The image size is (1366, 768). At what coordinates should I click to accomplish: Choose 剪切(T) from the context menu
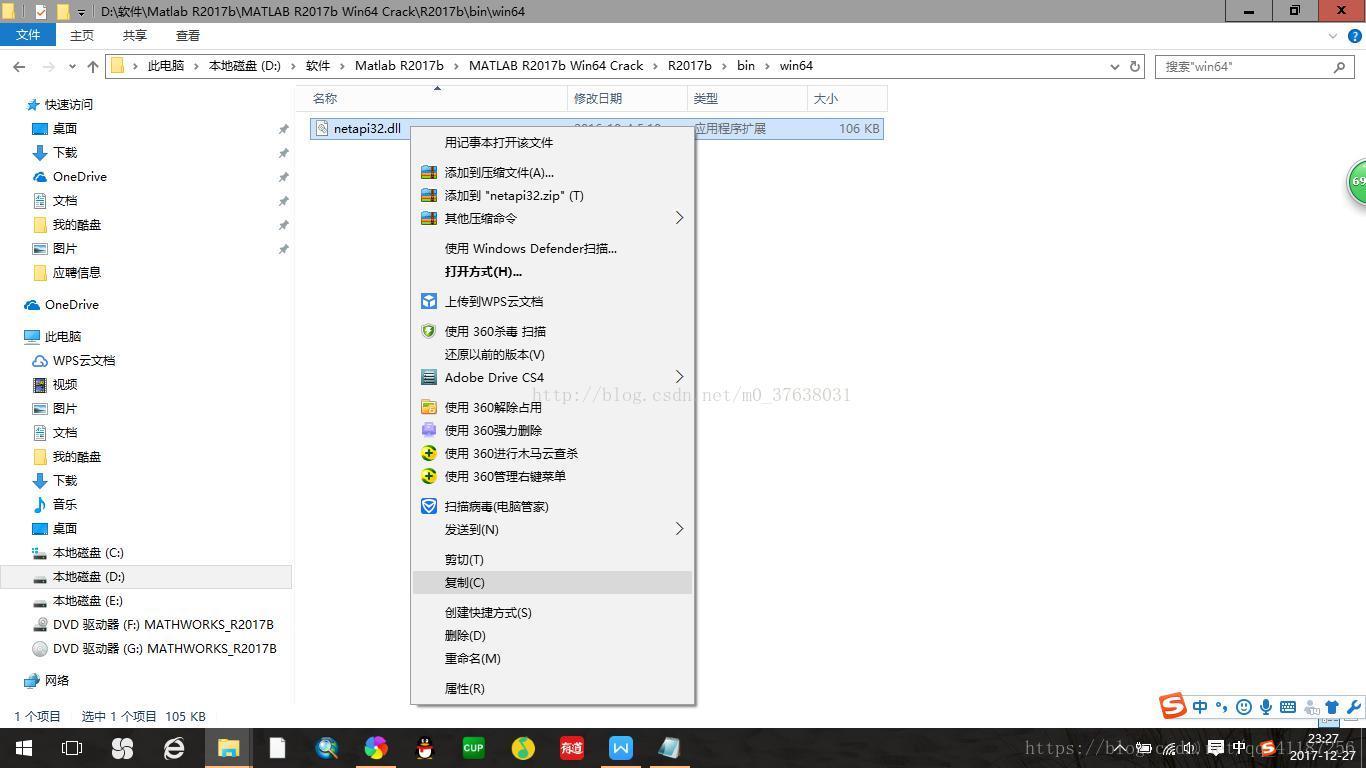552,559
